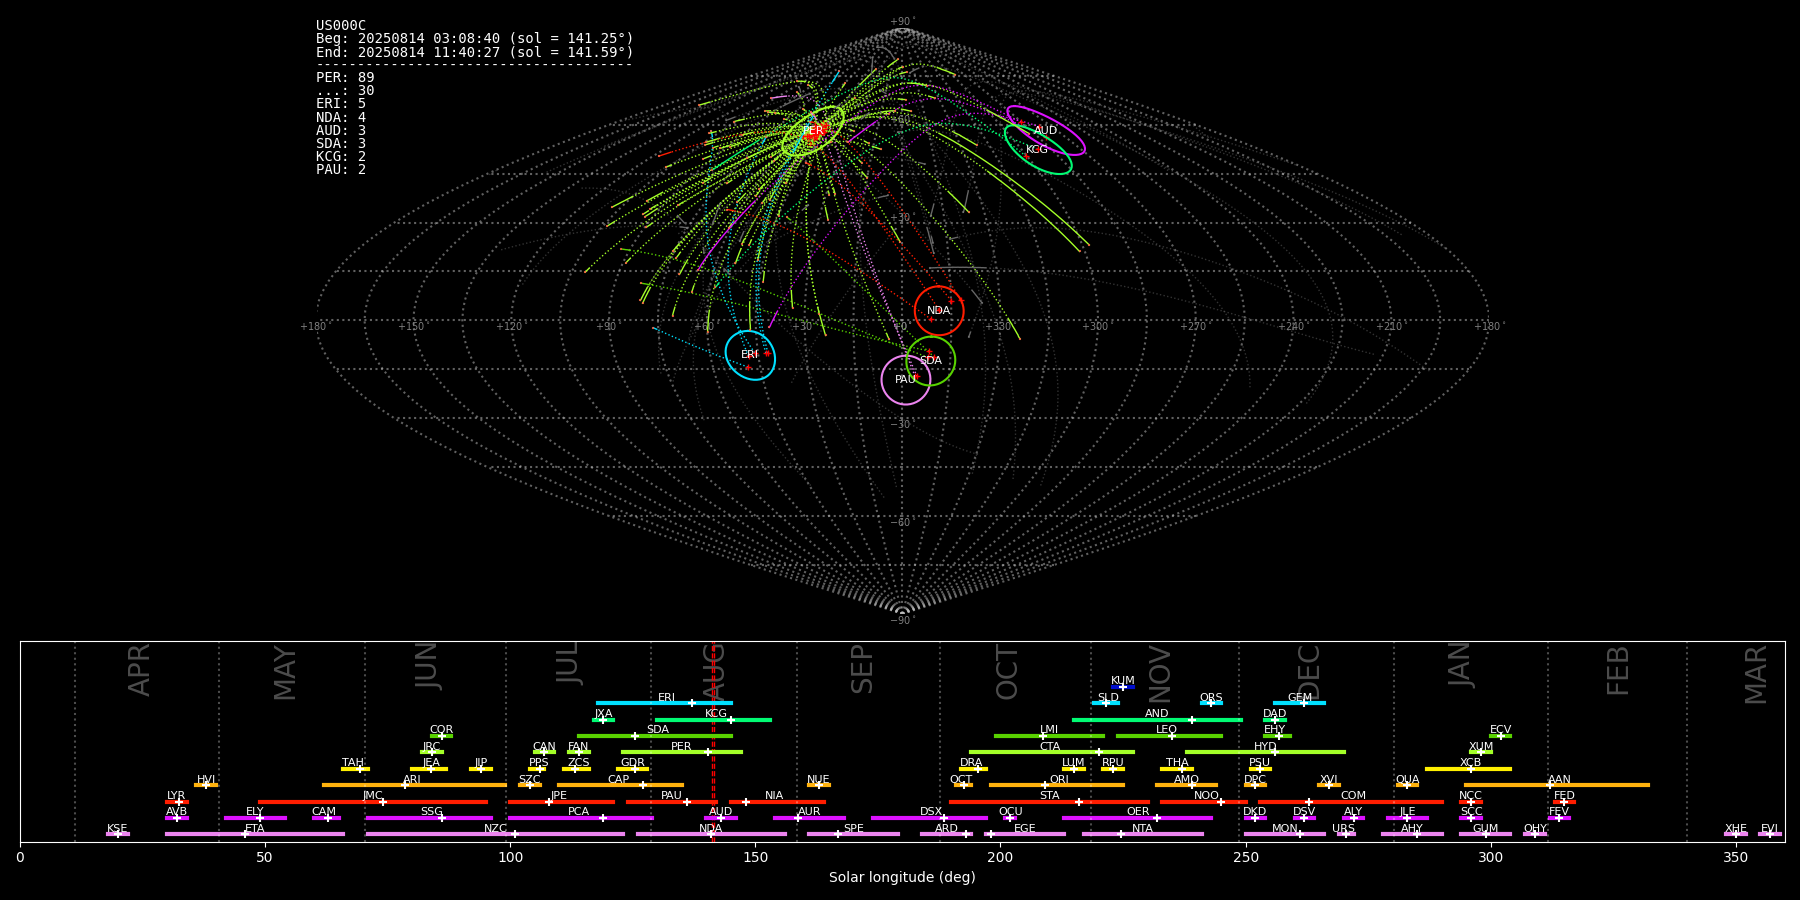This screenshot has height=900, width=1800.
Task: Click the STA shower bar in timeline
Action: [1049, 801]
